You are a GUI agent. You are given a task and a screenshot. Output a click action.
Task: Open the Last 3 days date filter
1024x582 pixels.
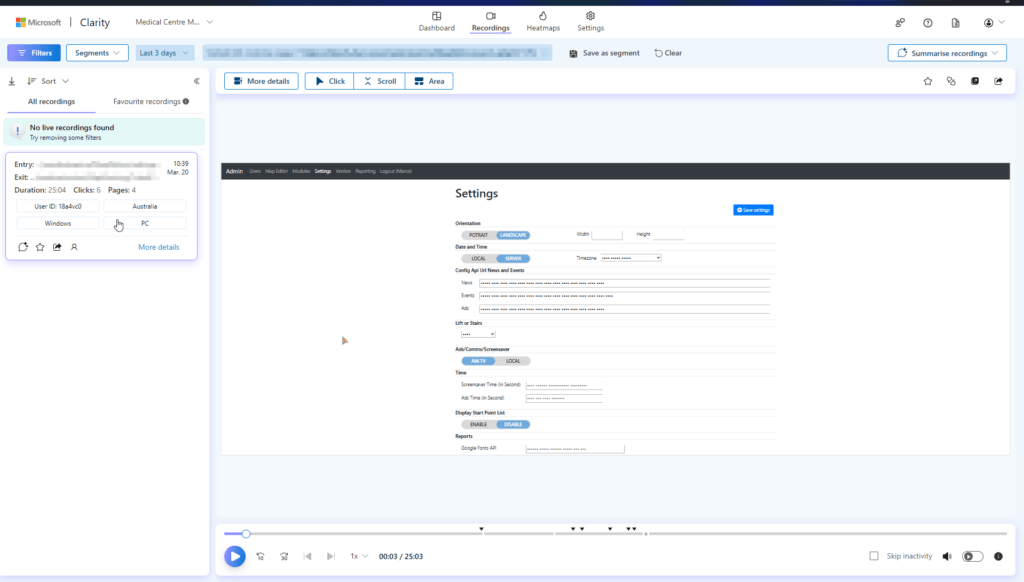pos(164,52)
